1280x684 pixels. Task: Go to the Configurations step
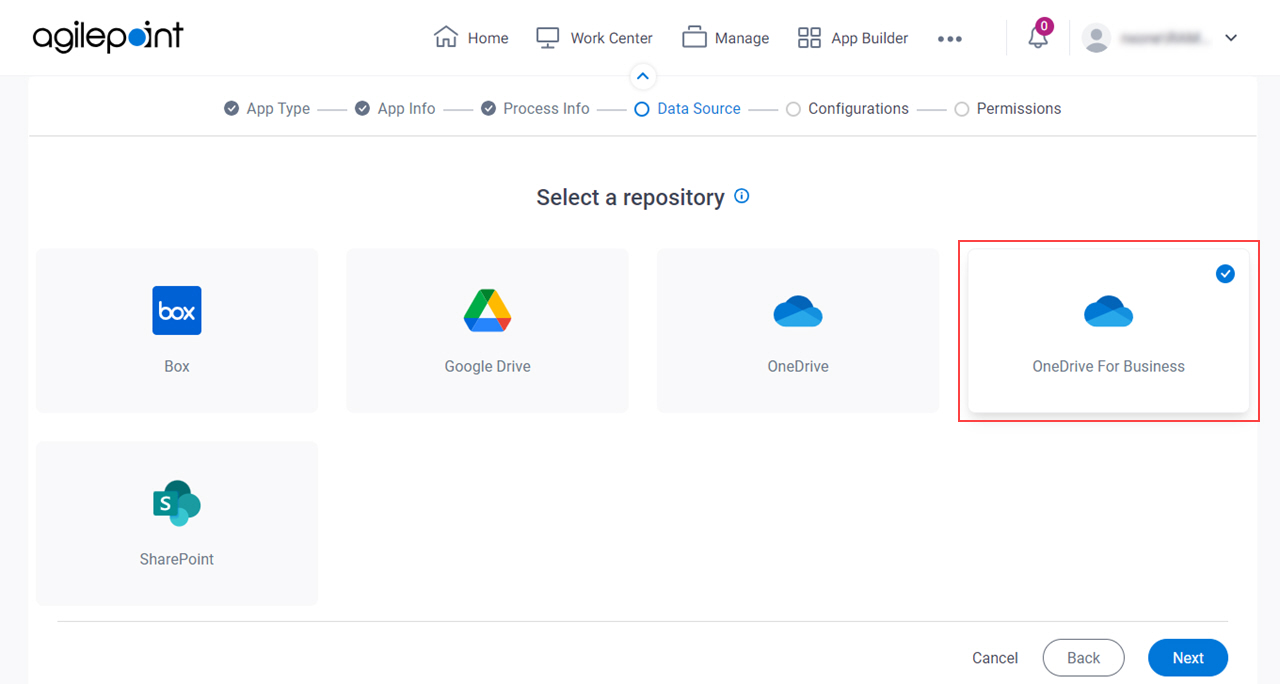[x=847, y=108]
